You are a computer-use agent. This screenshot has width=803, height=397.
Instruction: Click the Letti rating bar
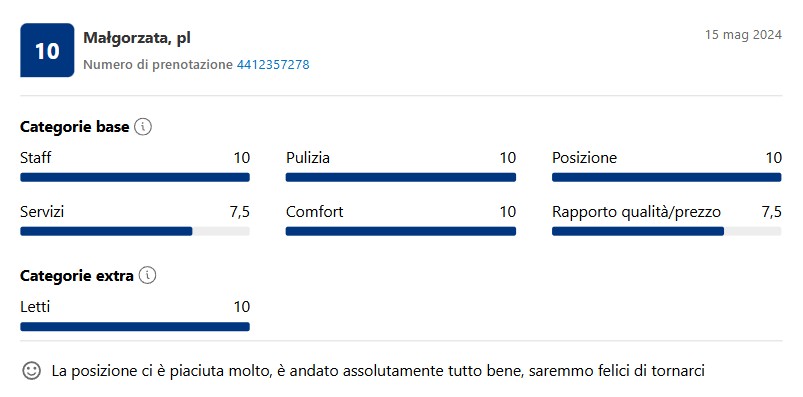(x=135, y=327)
